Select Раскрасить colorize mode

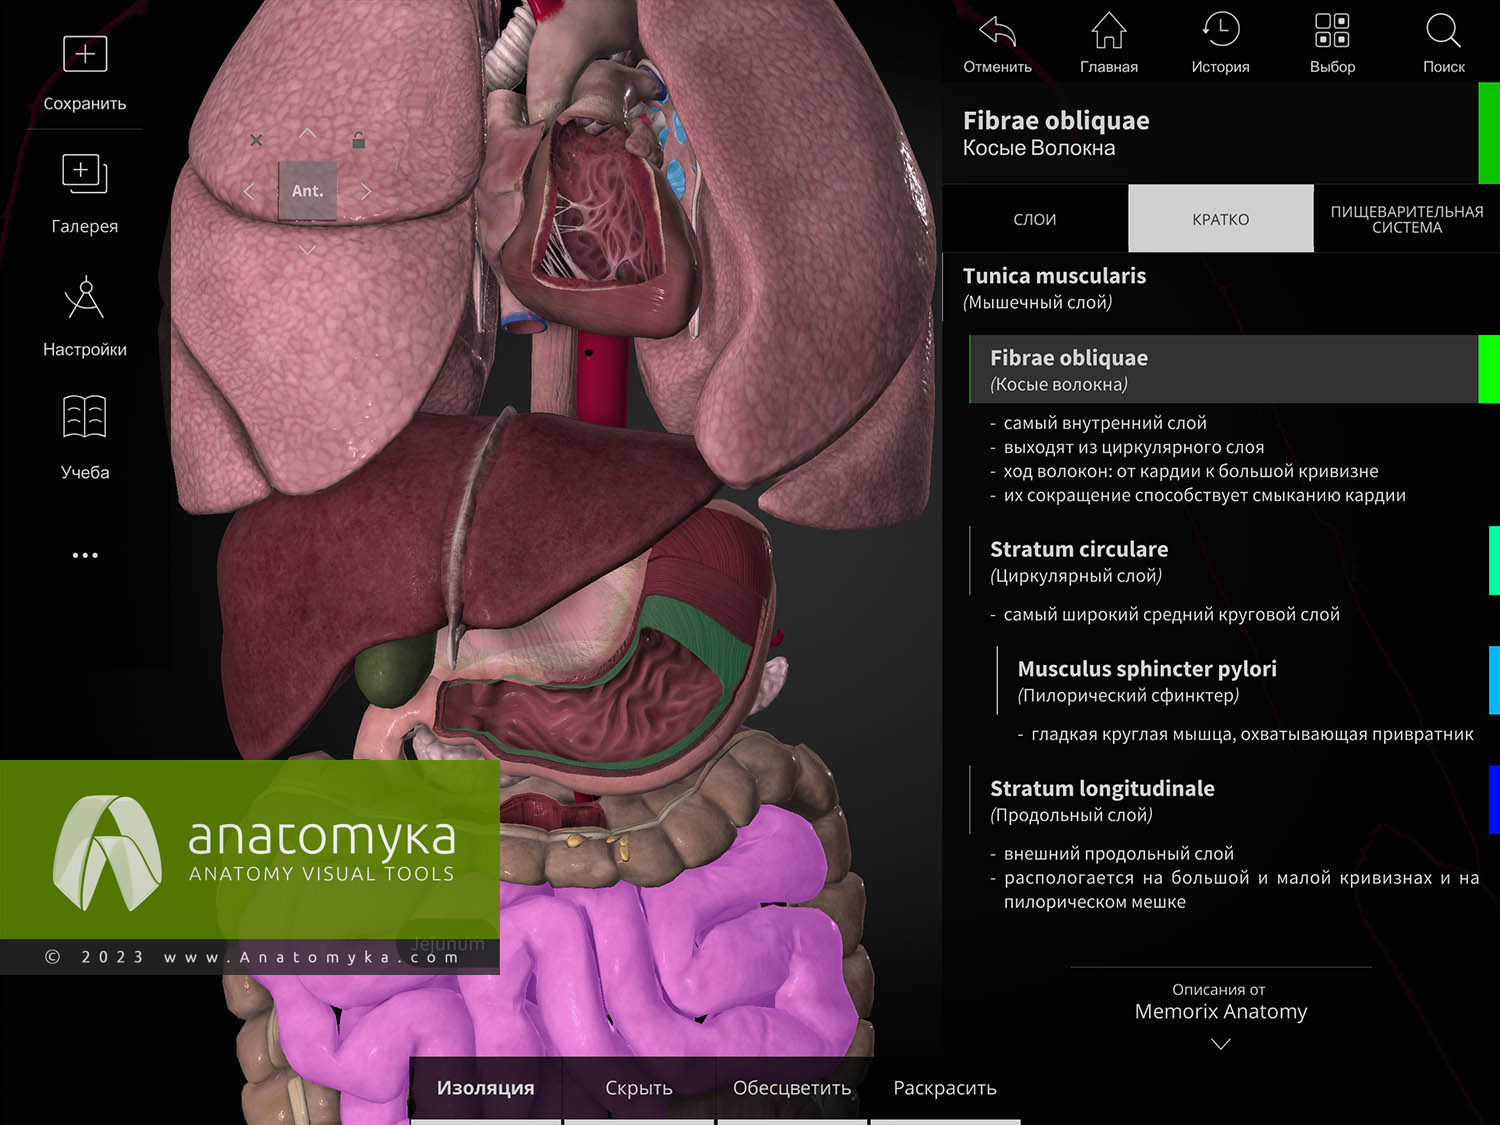945,1088
